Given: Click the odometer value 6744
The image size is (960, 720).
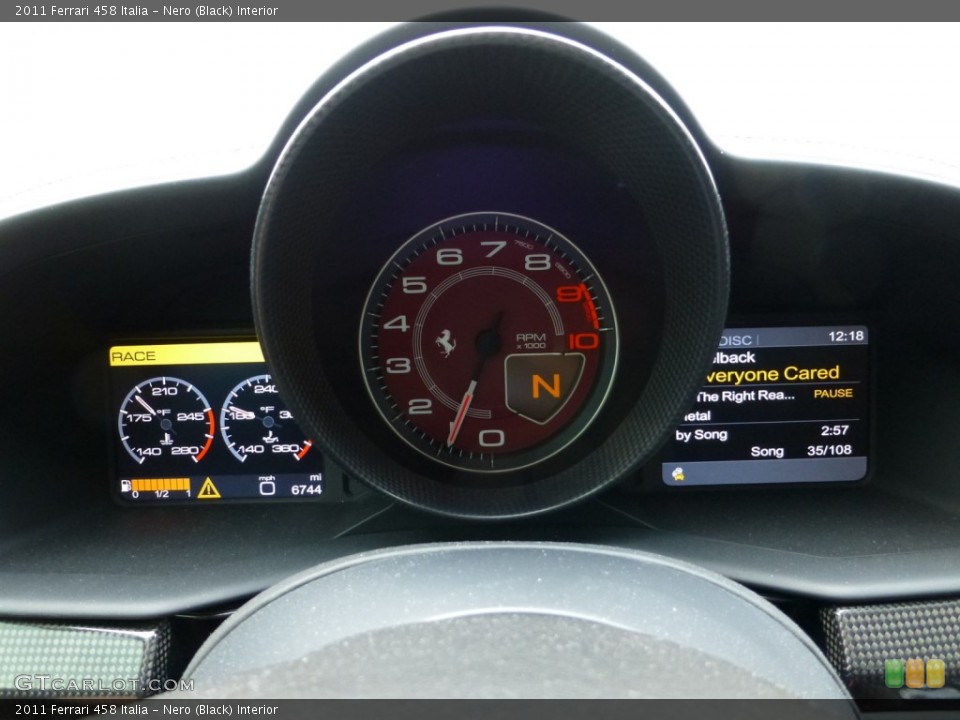Looking at the screenshot, I should pyautogui.click(x=306, y=489).
